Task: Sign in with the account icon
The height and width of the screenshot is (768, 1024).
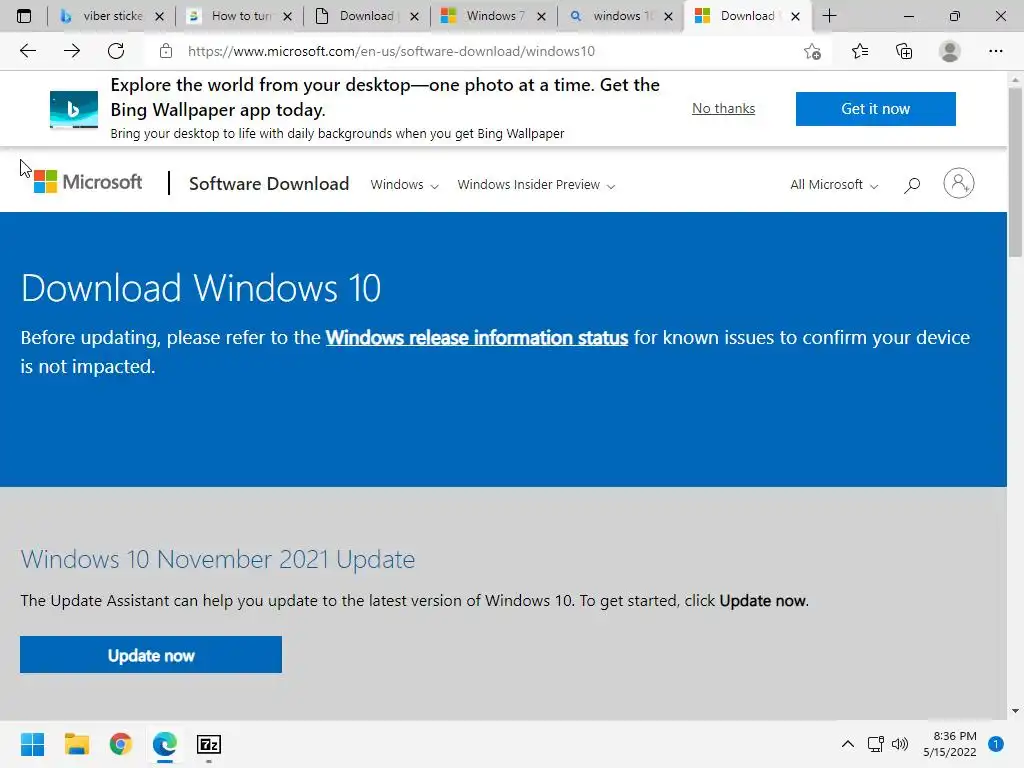Action: (x=959, y=184)
